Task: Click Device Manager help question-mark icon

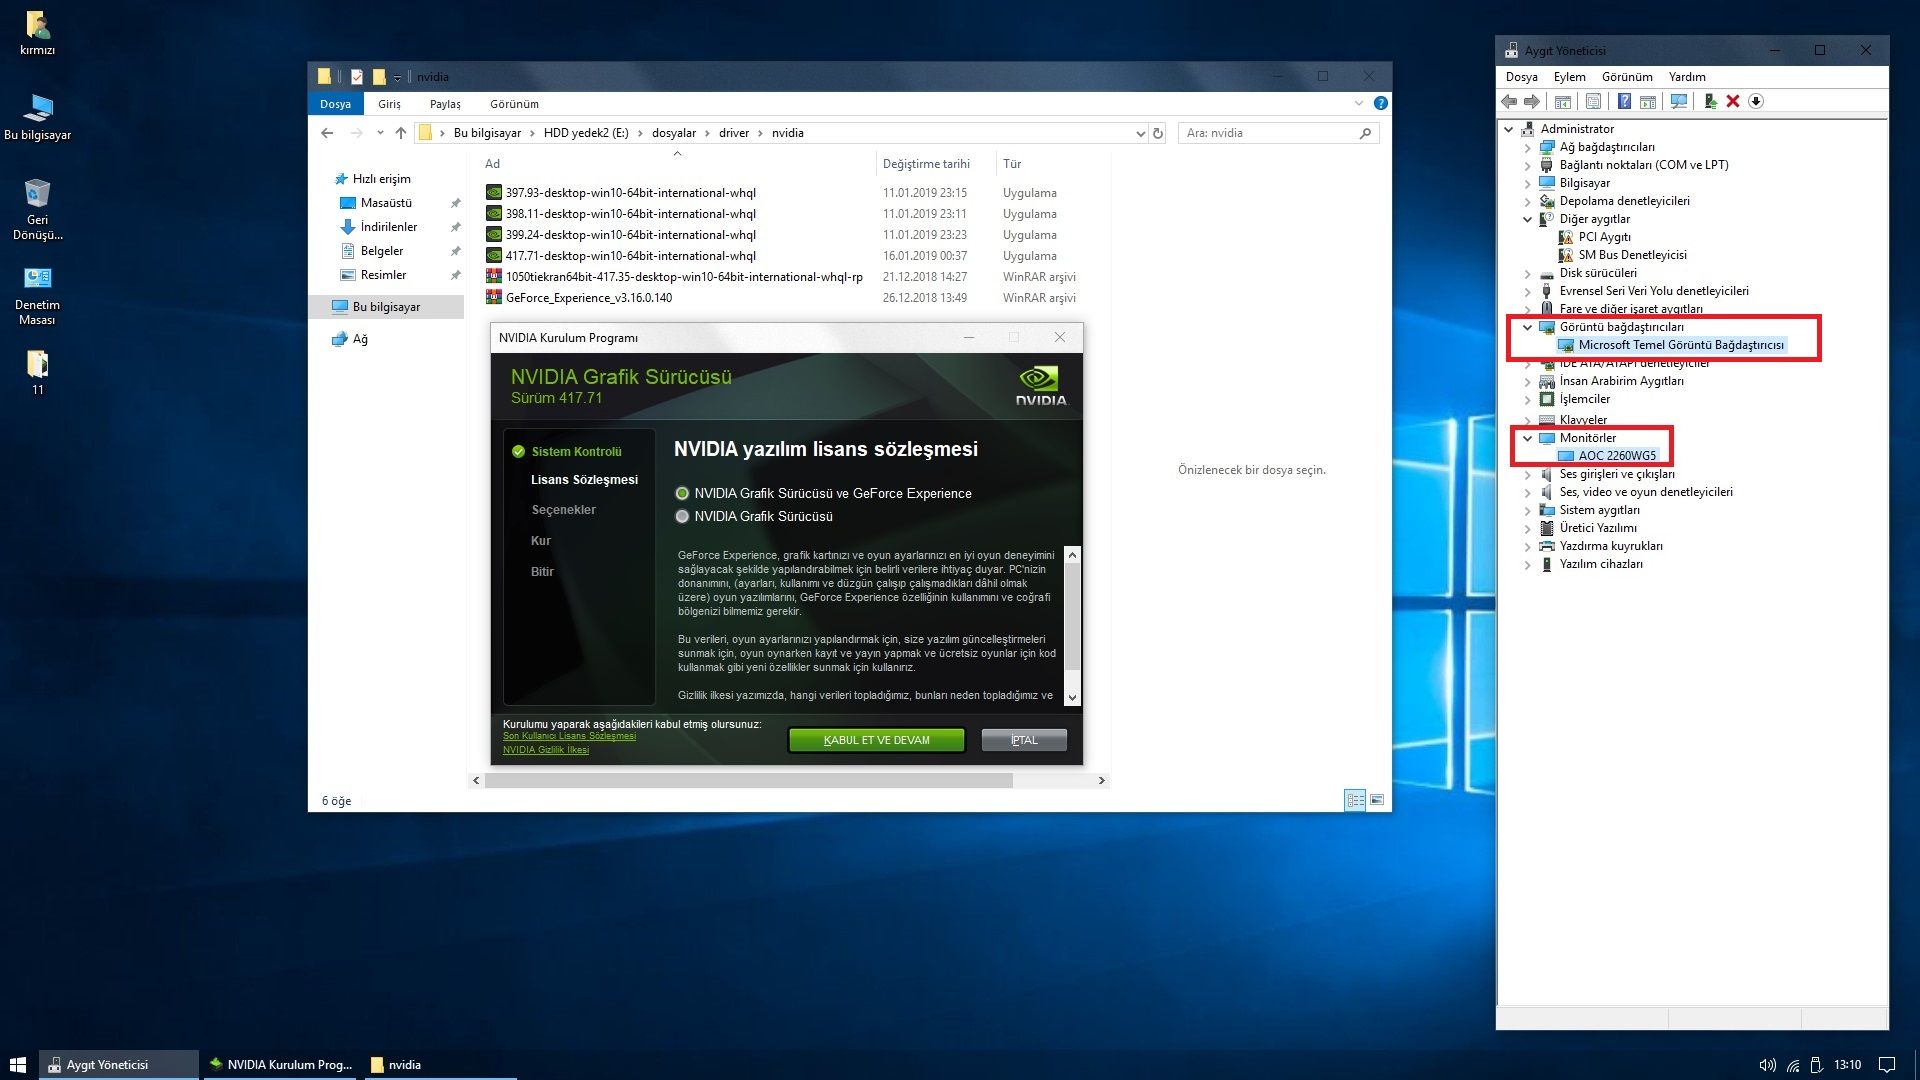Action: tap(1624, 101)
